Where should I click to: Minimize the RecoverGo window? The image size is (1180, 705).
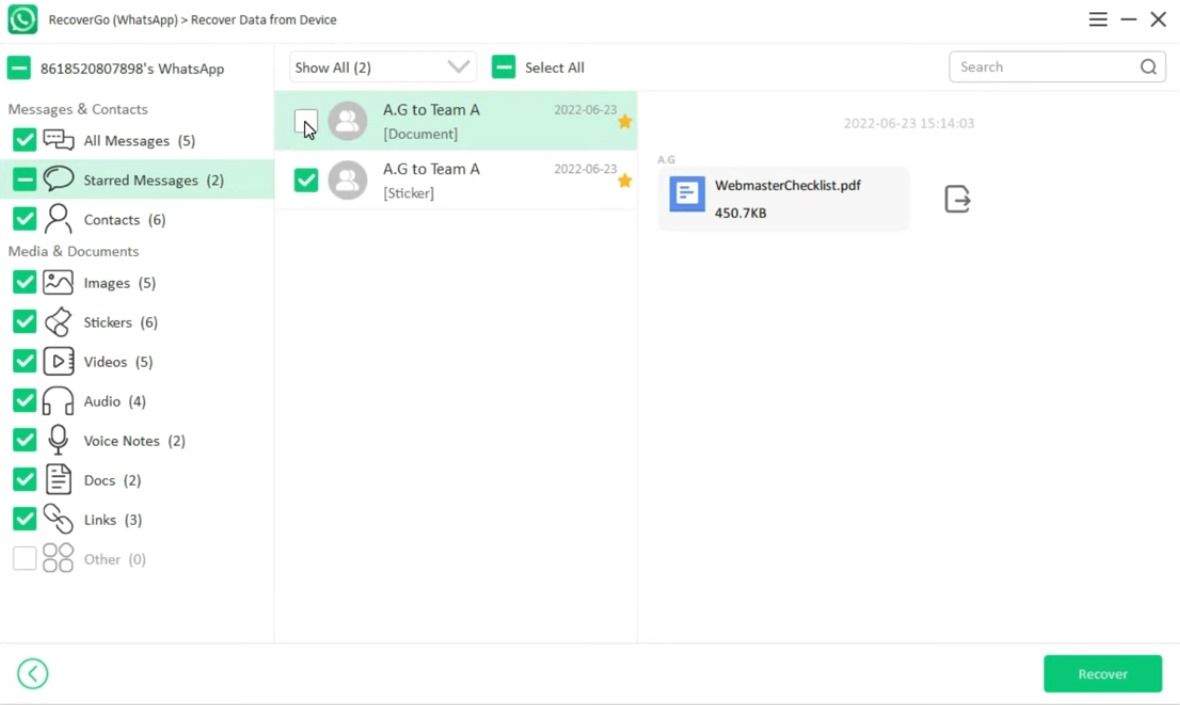click(1128, 20)
